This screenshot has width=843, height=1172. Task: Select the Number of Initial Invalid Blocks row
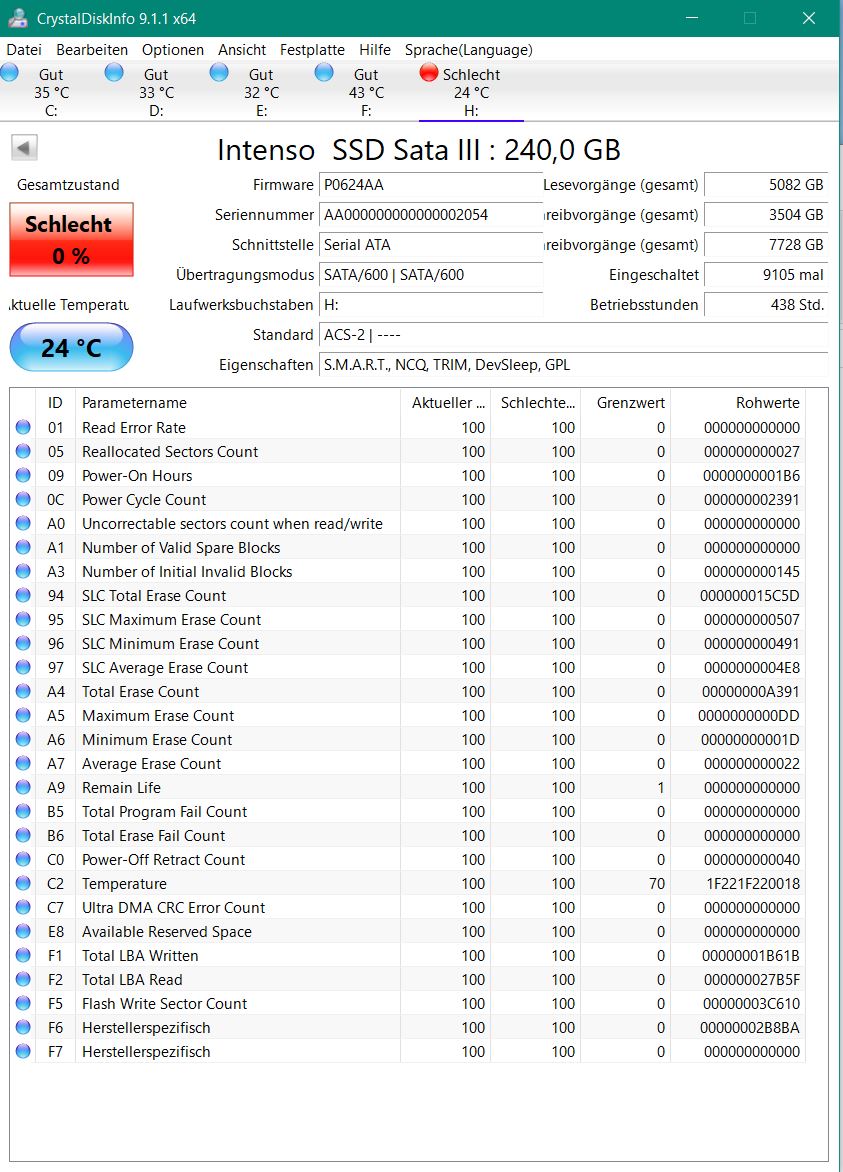[408, 572]
